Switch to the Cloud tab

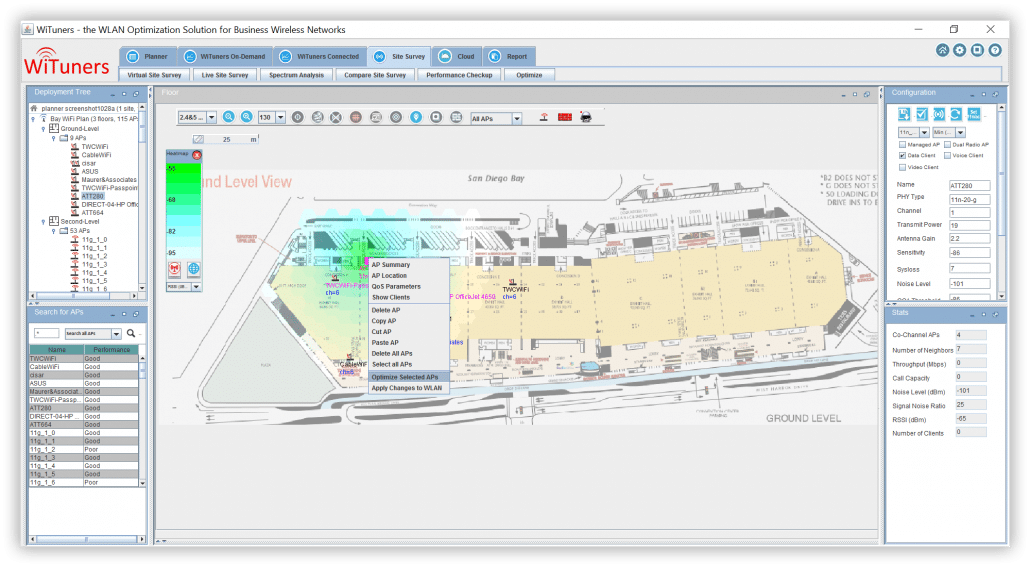457,57
